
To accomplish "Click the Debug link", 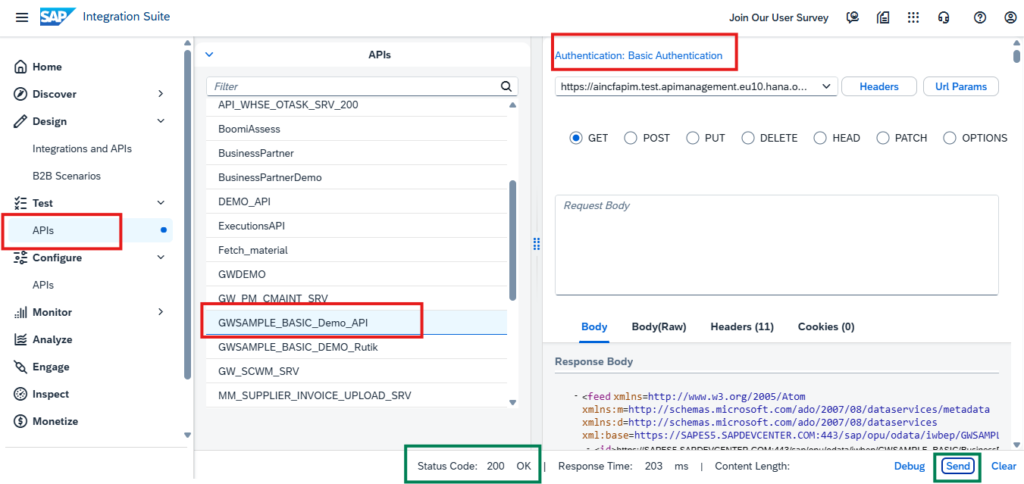I will tap(909, 466).
